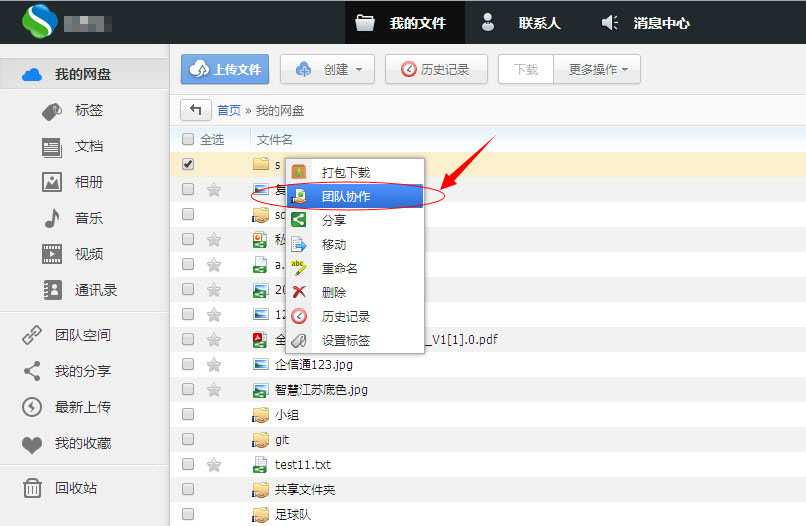Click the back arrow navigation button
The image size is (806, 526).
tap(195, 110)
